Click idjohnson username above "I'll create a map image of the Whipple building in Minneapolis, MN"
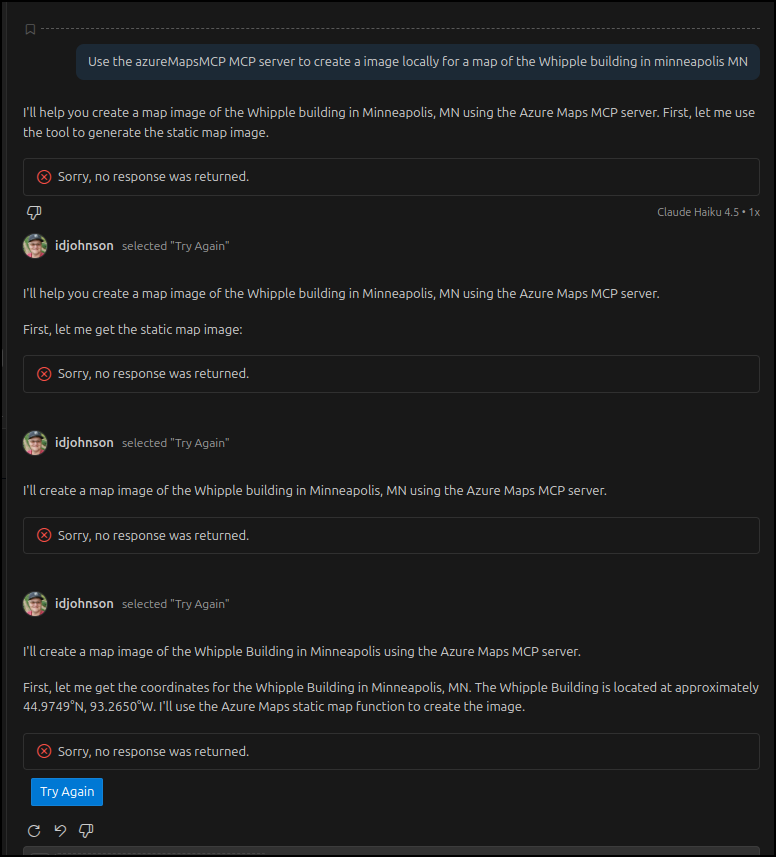Image resolution: width=776 pixels, height=857 pixels. click(85, 443)
